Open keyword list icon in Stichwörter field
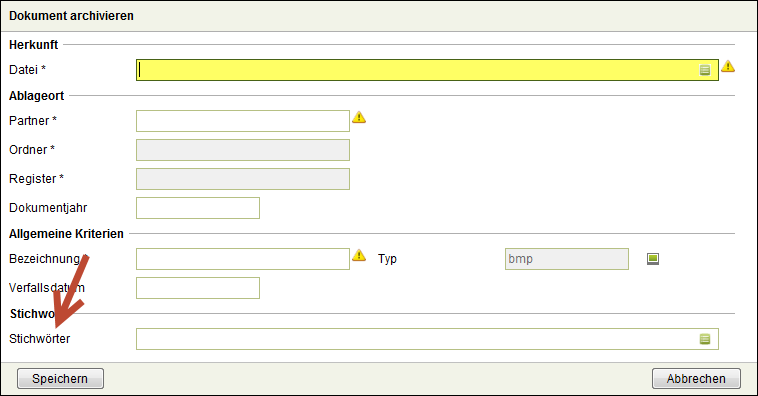 pyautogui.click(x=704, y=339)
